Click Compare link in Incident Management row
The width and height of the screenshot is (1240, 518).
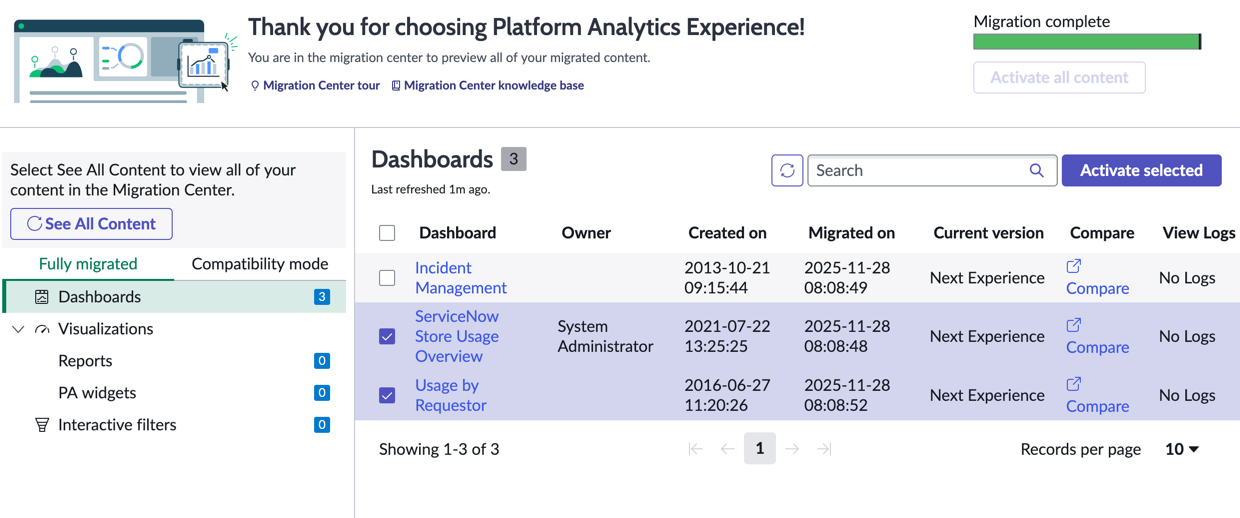click(x=1097, y=288)
